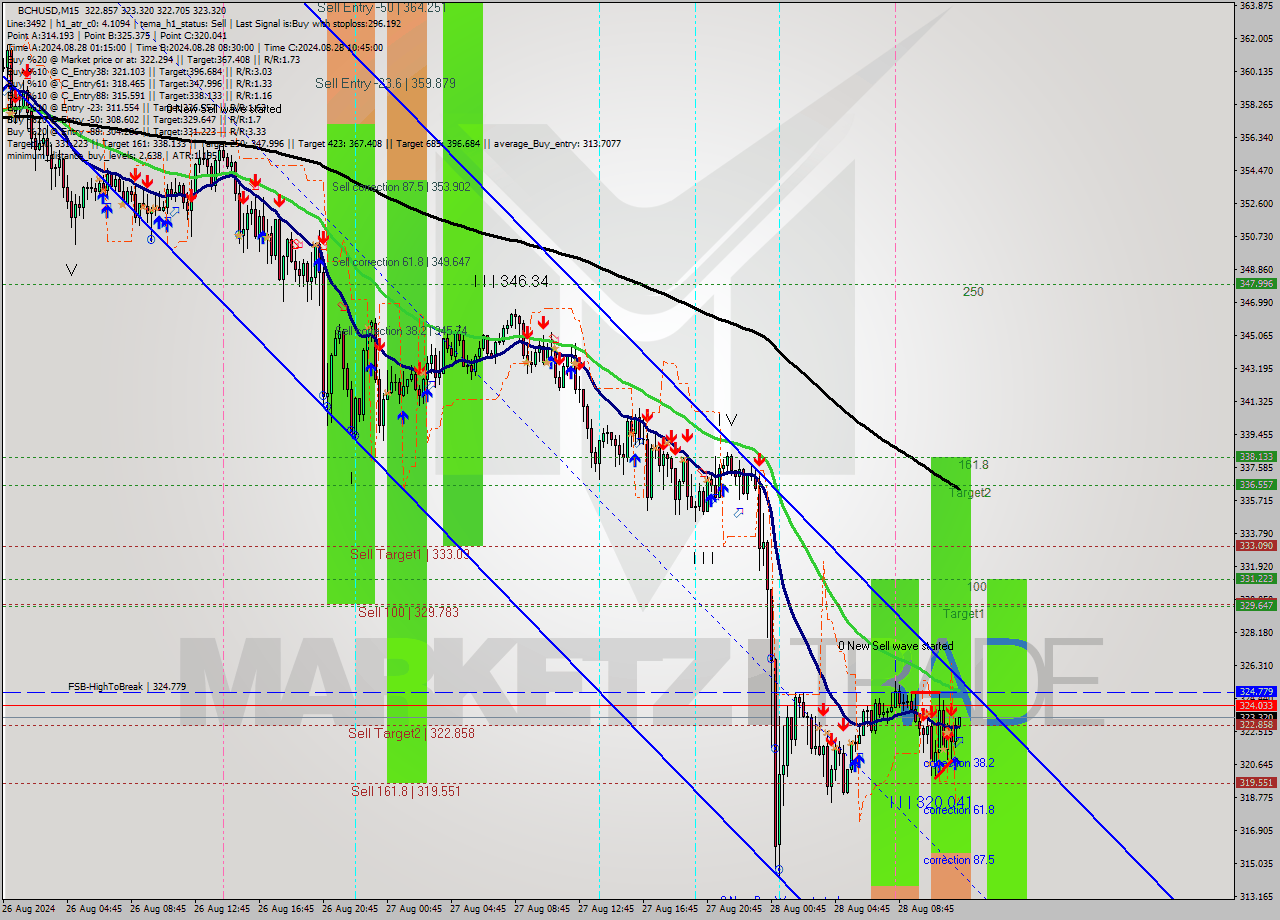Click the 345.065 price axis value
Viewport: 1280px width, 920px height.
click(1256, 336)
